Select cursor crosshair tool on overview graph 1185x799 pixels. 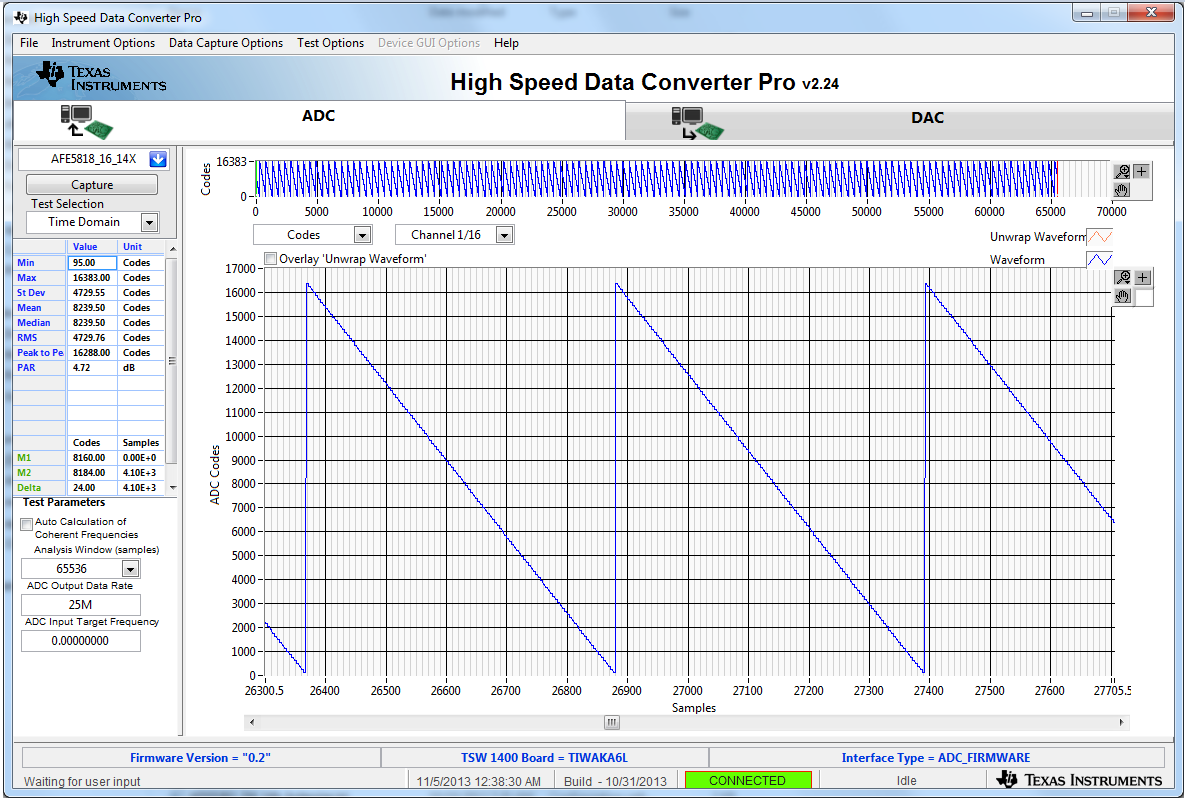point(1141,172)
